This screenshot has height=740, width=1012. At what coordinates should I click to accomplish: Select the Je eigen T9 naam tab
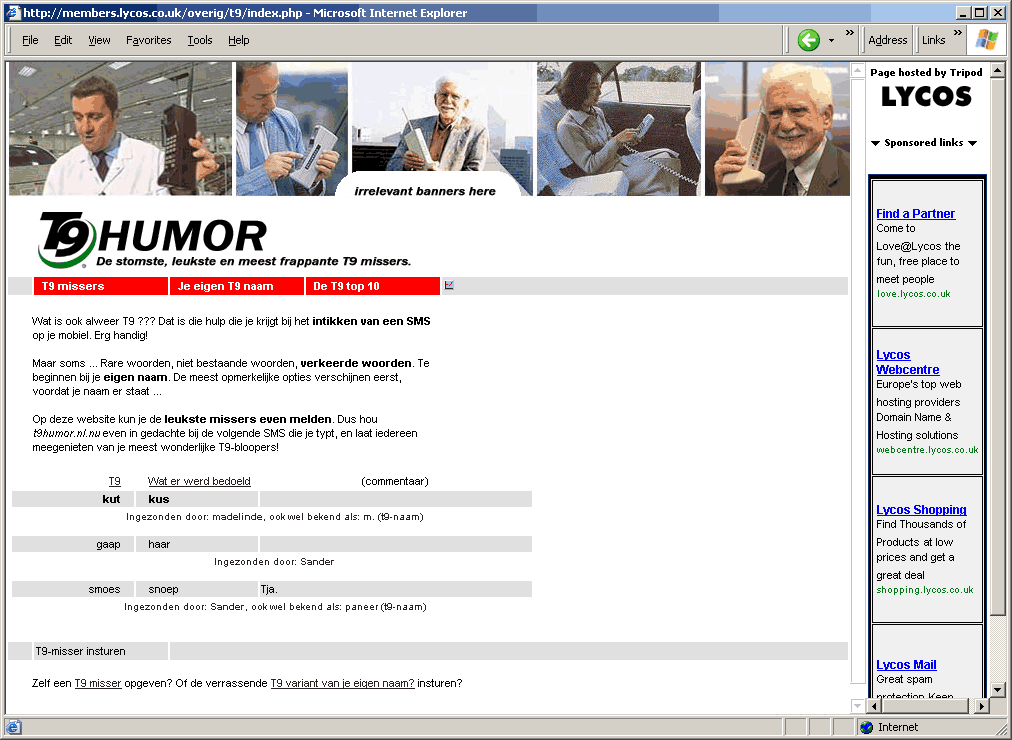237,286
